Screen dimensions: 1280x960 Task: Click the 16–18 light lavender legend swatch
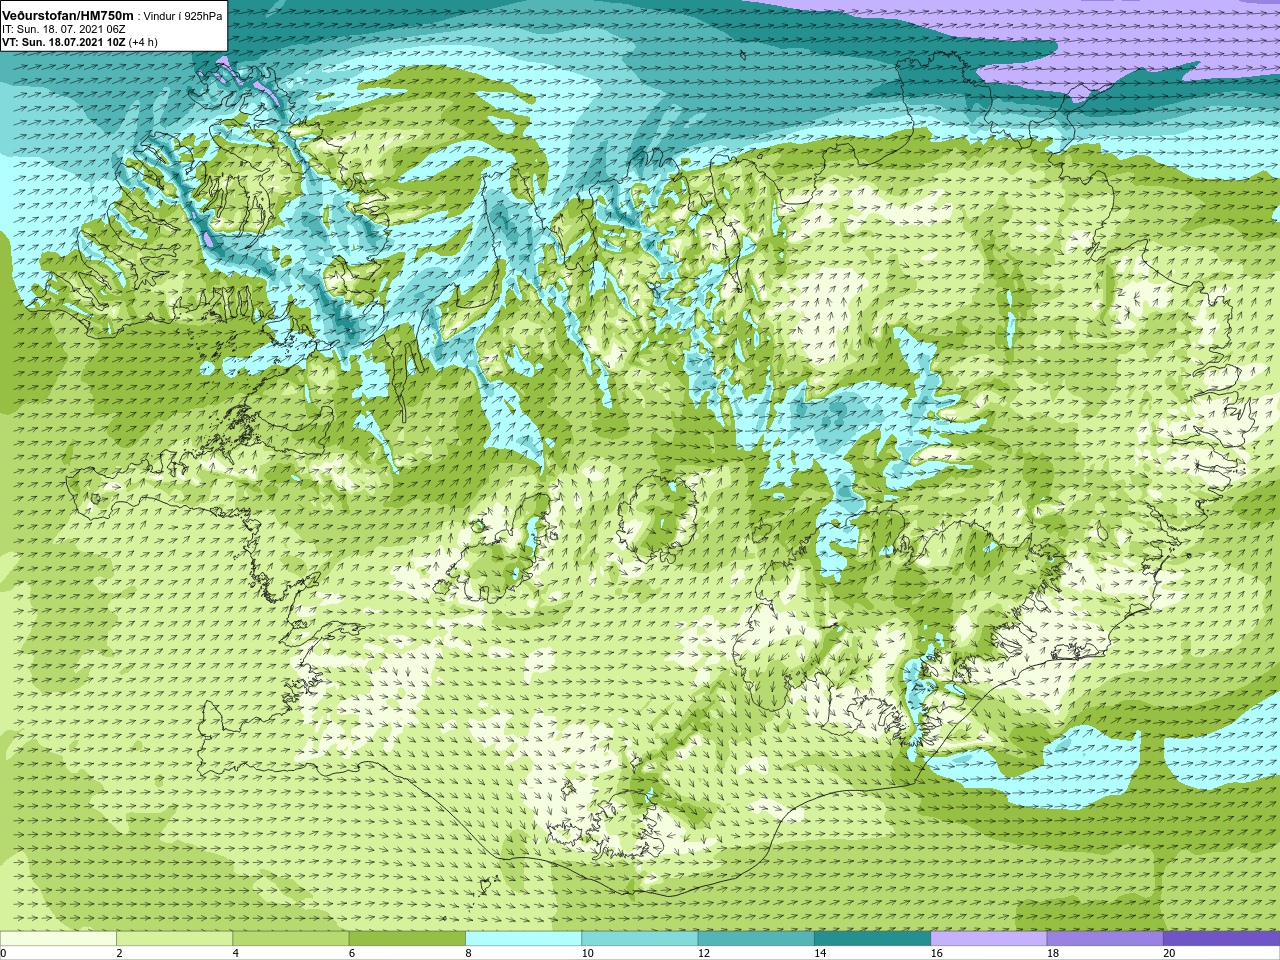989,939
